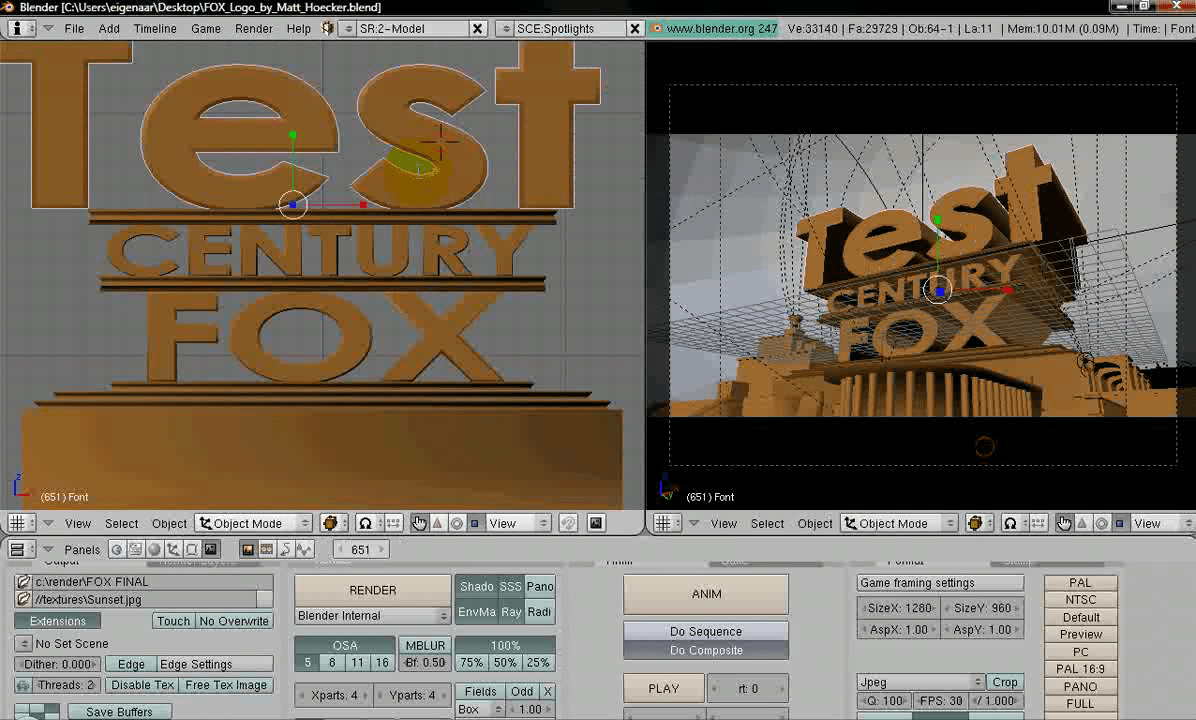Open the Blender Internal render engine dropdown
The height and width of the screenshot is (720, 1196).
[372, 615]
